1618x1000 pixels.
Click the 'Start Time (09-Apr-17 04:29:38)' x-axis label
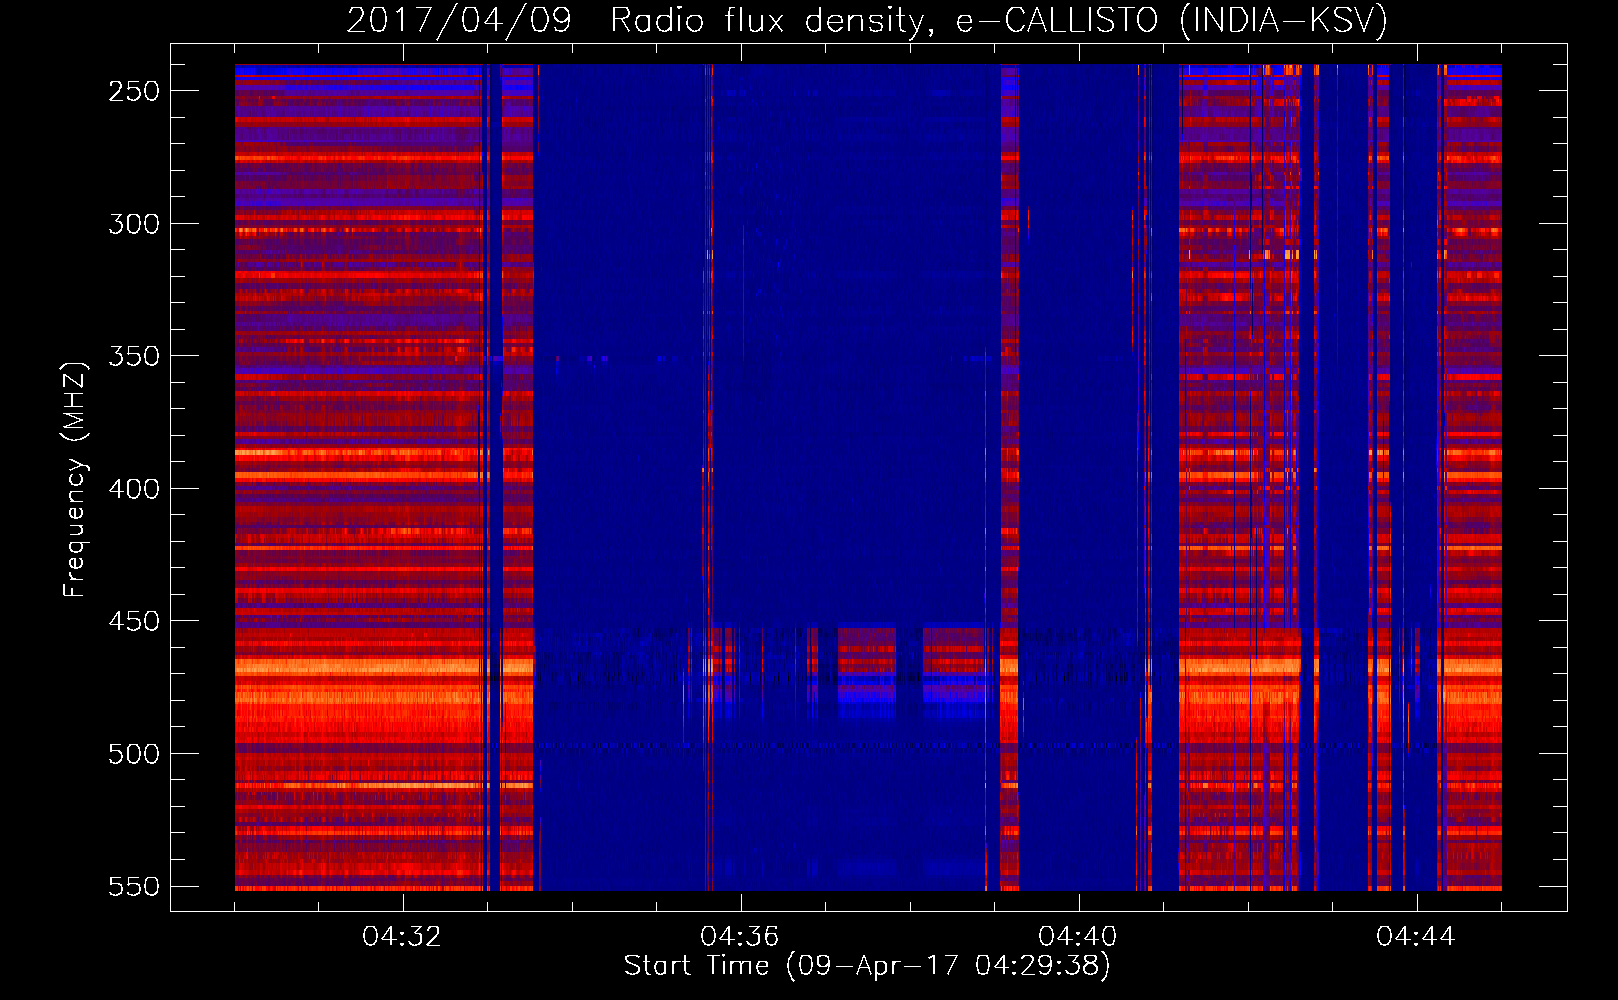click(867, 966)
